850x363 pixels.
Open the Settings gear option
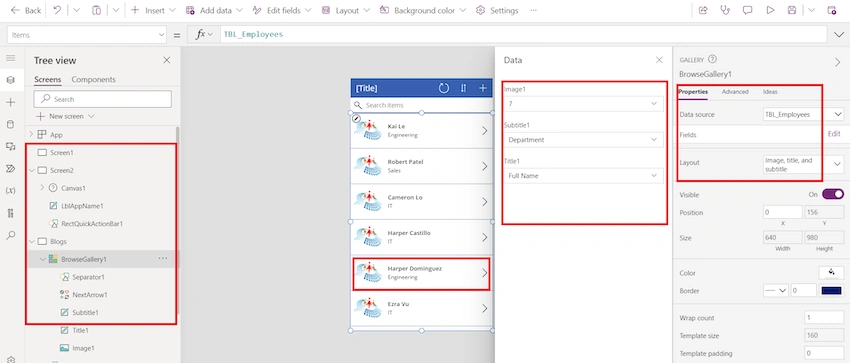[497, 10]
